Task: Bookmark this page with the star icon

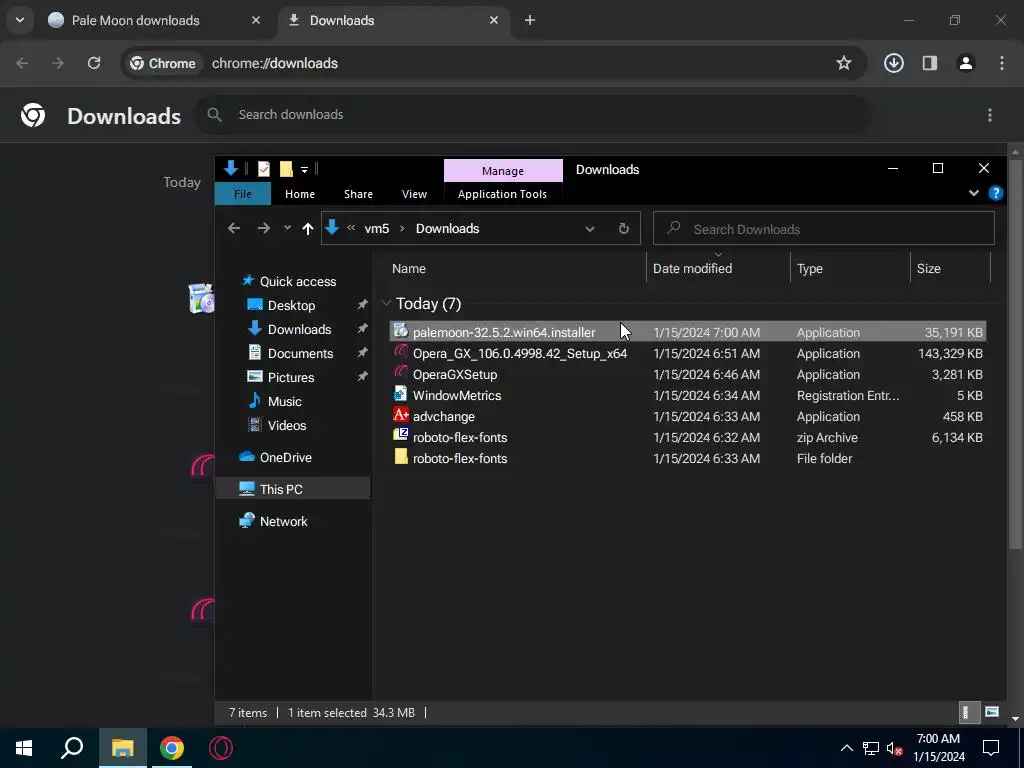Action: [x=844, y=63]
